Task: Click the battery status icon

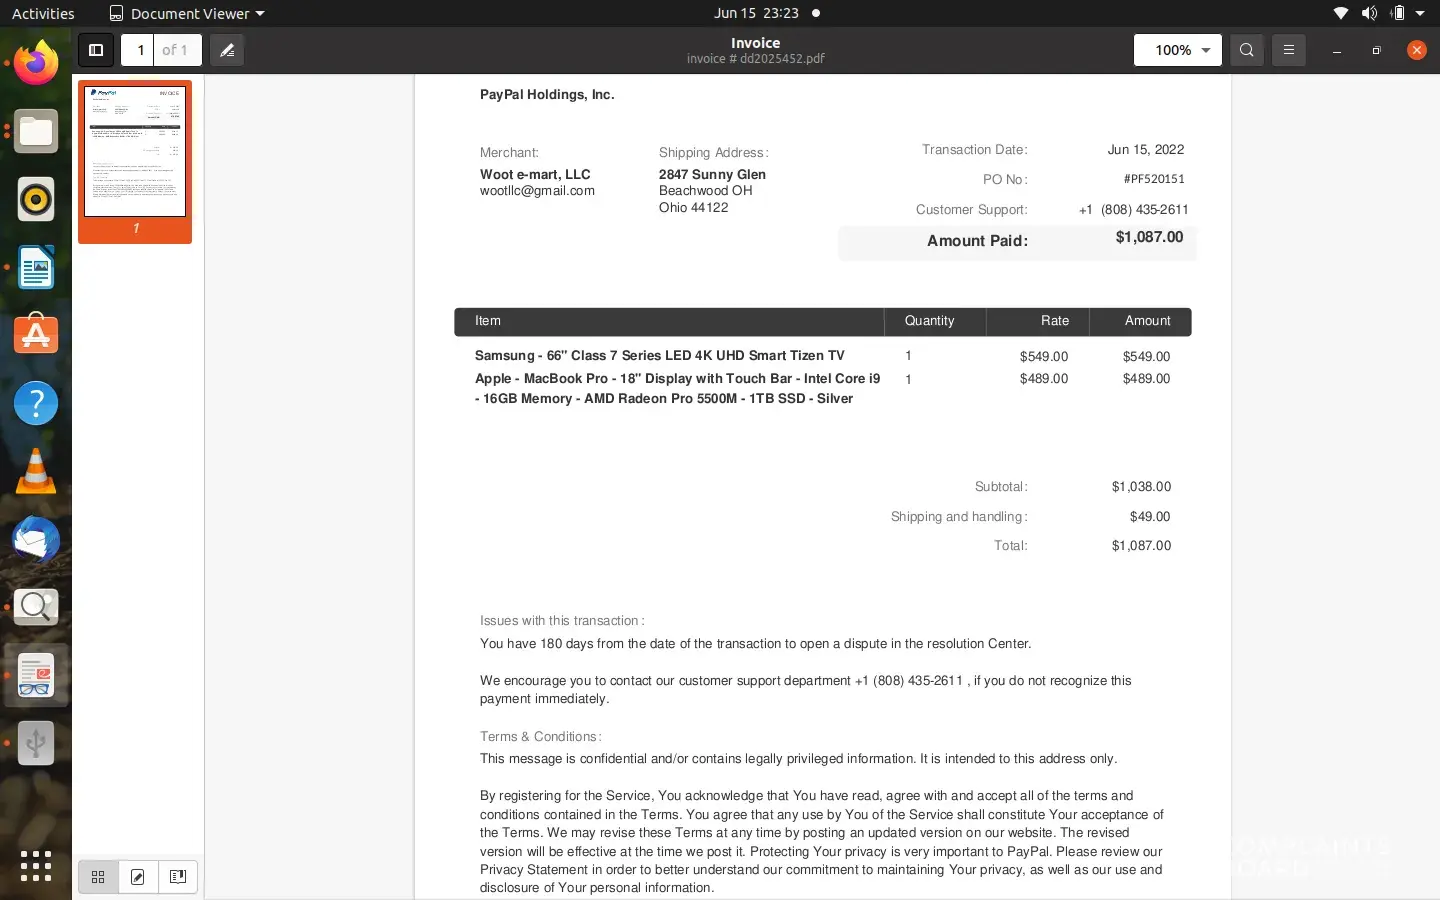Action: point(1398,13)
